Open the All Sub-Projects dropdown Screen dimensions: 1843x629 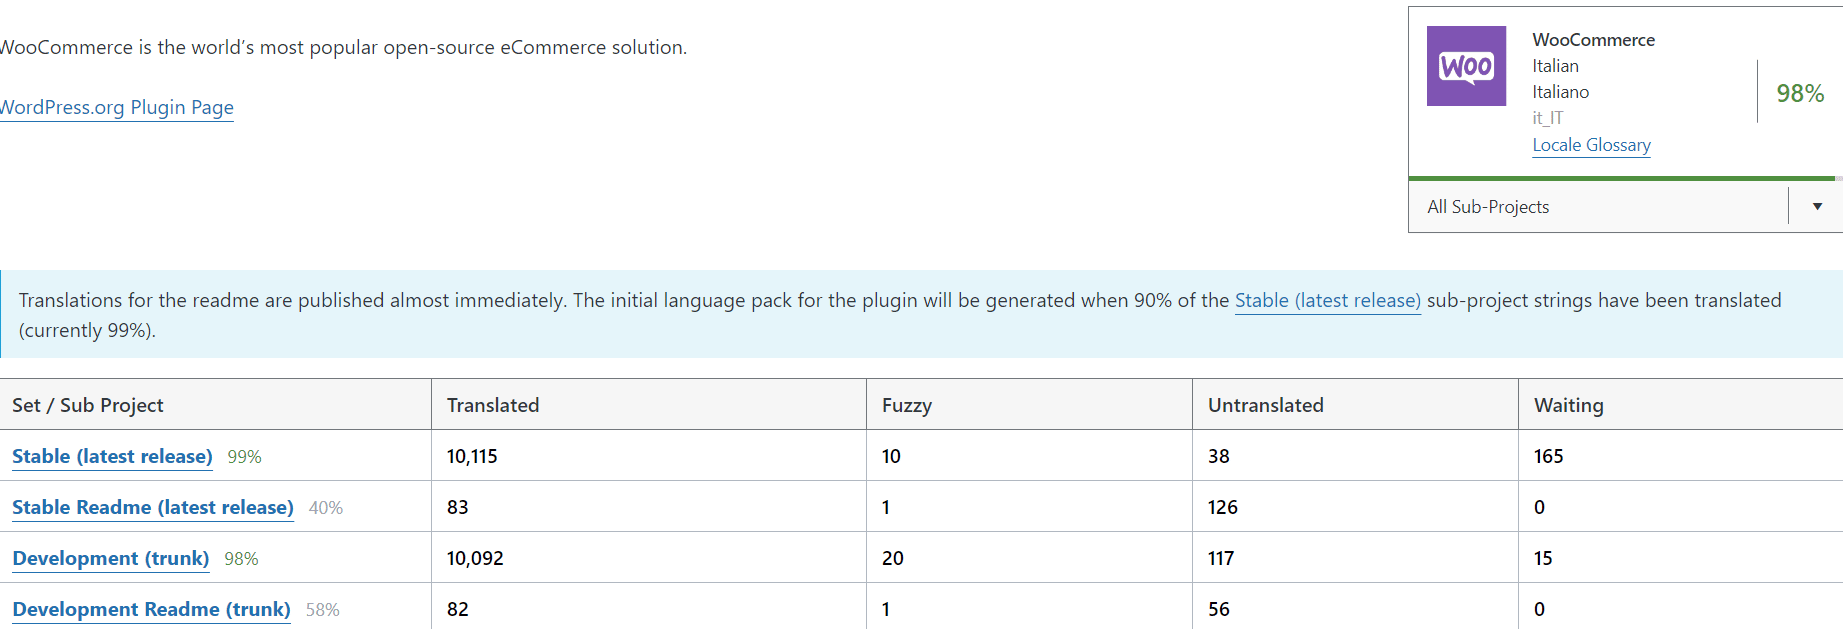[x=1600, y=206]
